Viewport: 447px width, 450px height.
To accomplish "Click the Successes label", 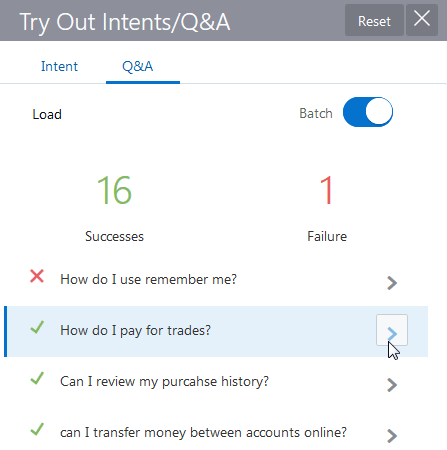I will (114, 236).
